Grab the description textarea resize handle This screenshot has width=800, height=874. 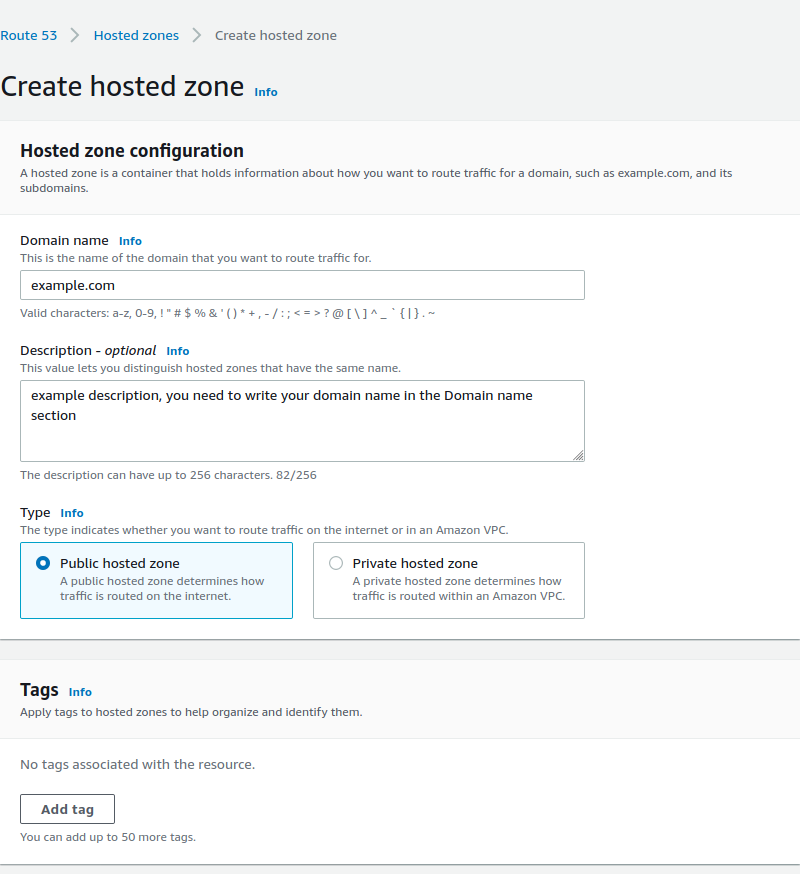tap(578, 455)
